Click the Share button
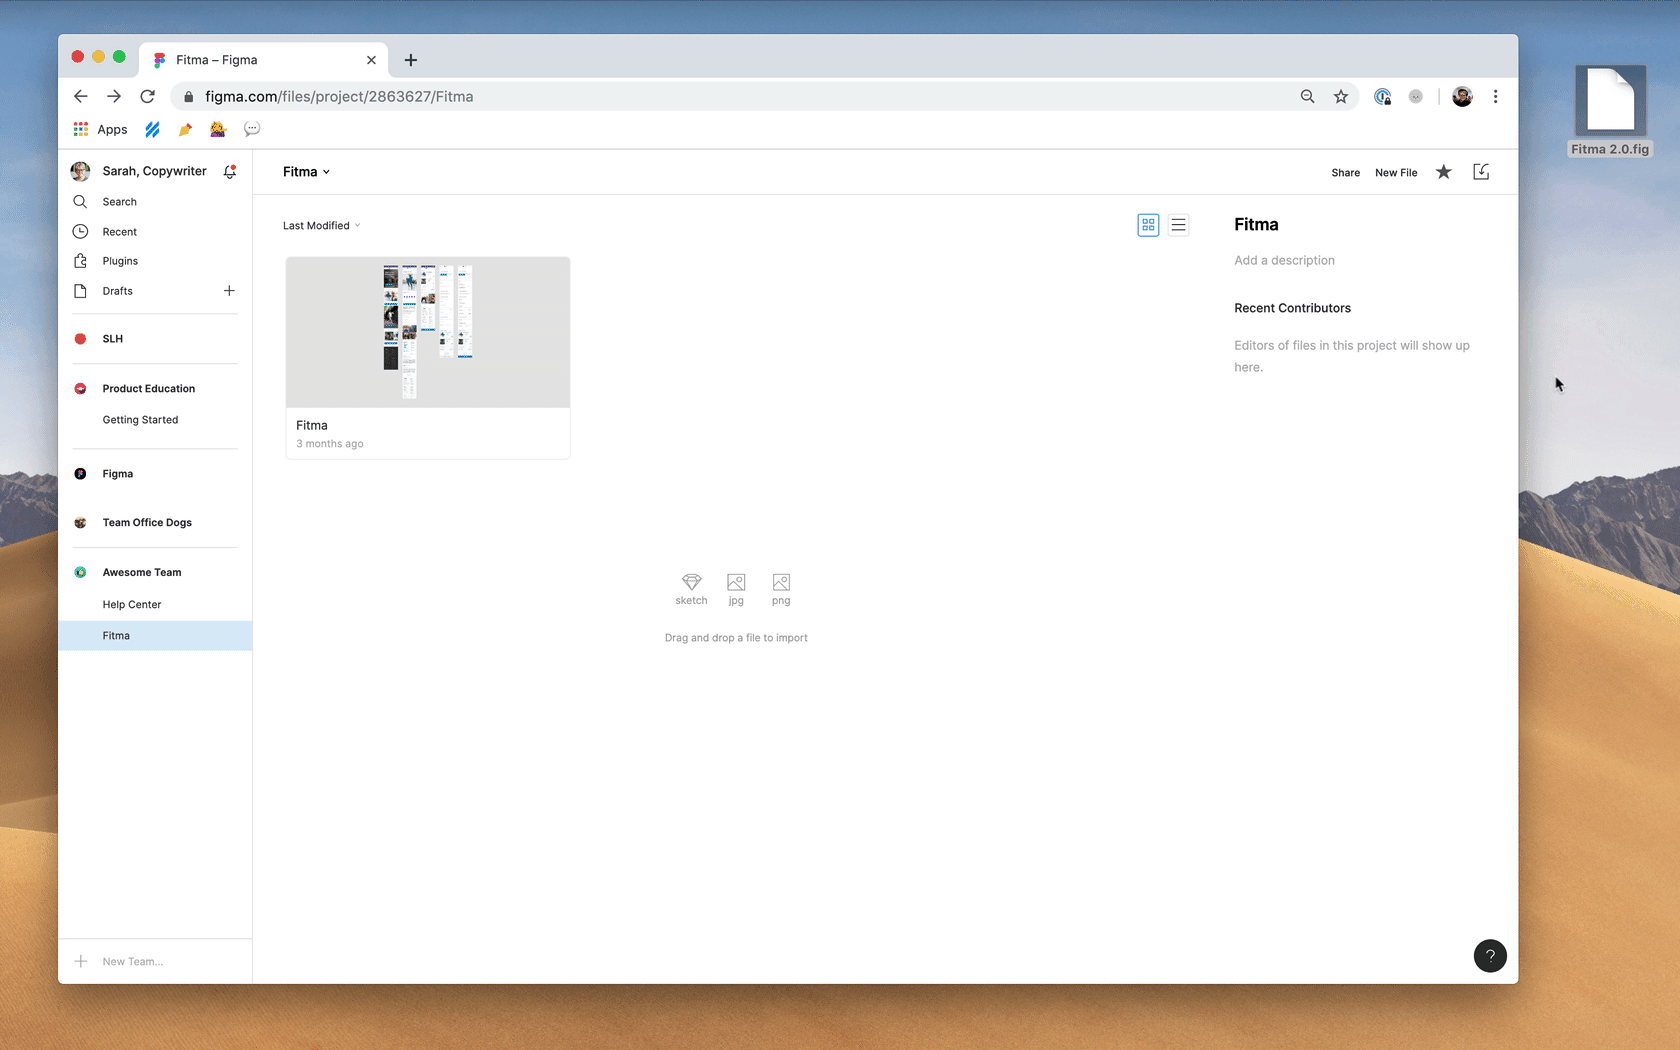1680x1050 pixels. (x=1345, y=173)
